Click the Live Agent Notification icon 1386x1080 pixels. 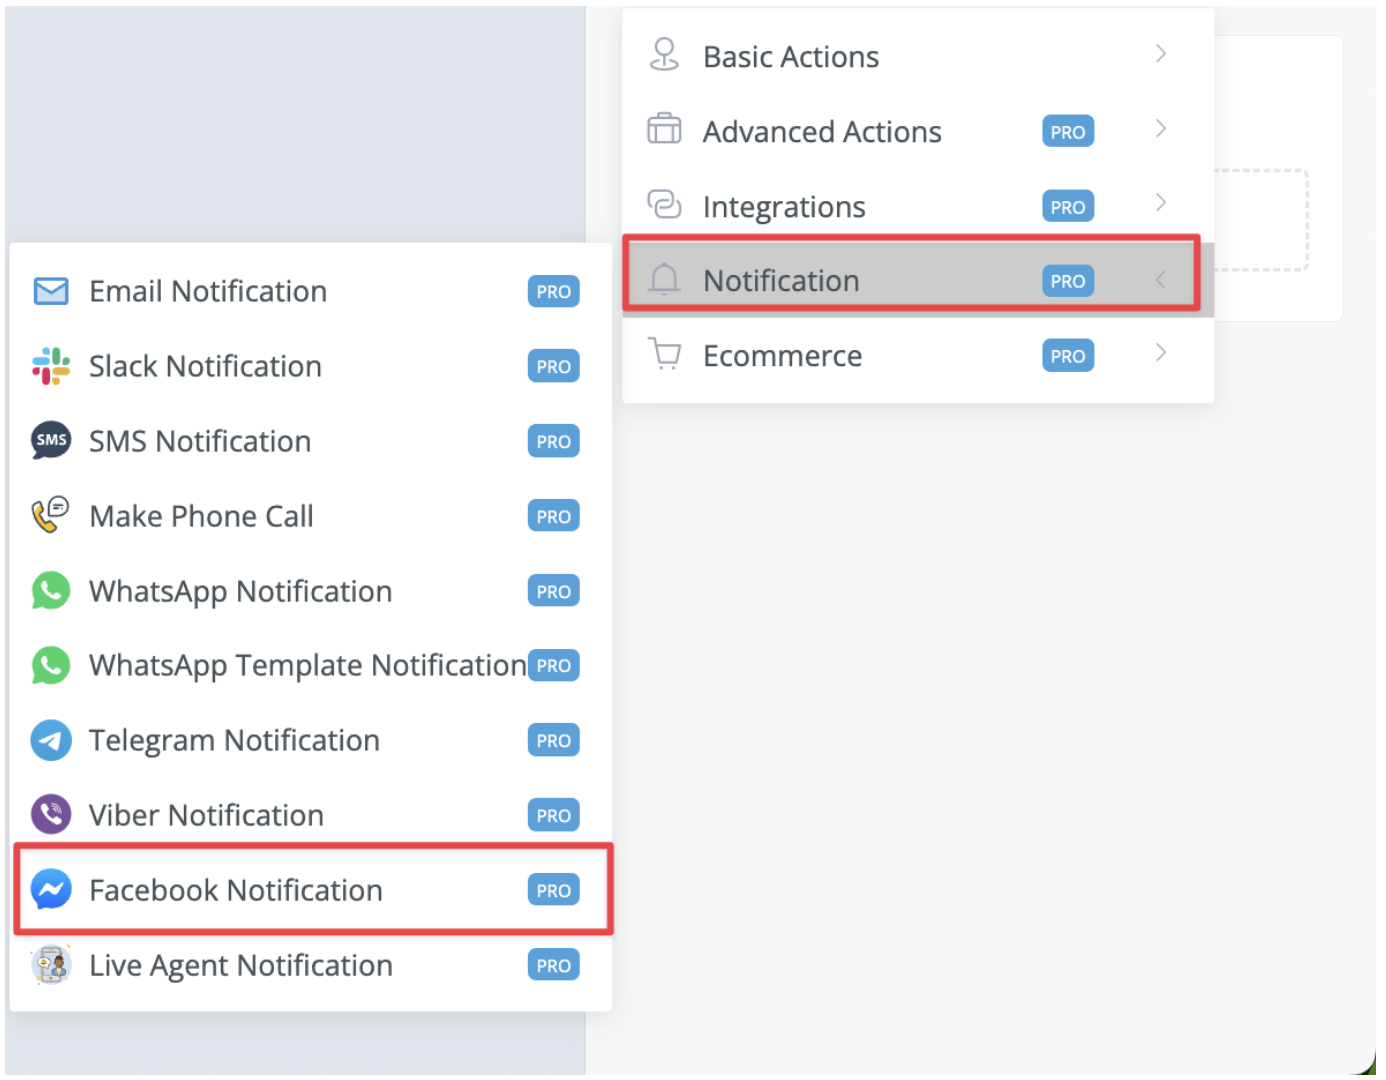[51, 965]
